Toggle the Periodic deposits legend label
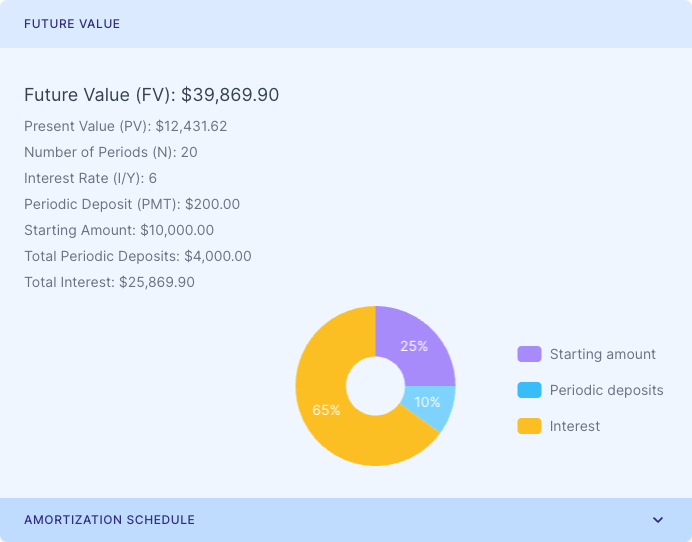This screenshot has height=542, width=692. tap(606, 390)
